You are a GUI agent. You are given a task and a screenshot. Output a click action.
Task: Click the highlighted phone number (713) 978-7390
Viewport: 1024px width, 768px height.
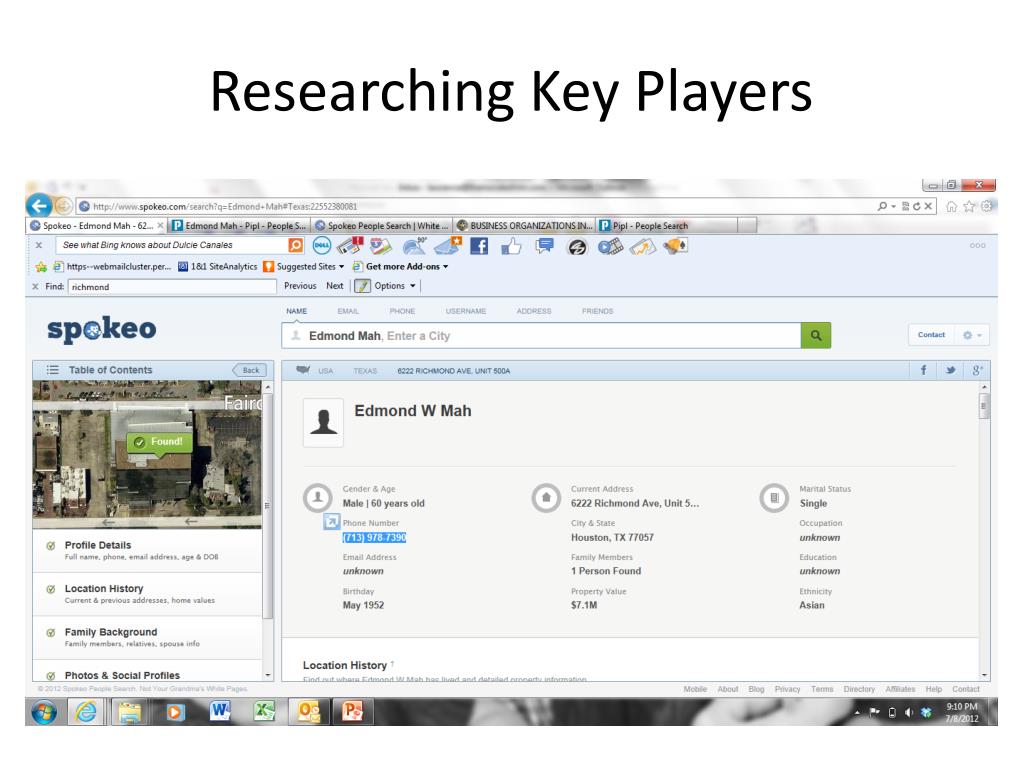tap(374, 537)
